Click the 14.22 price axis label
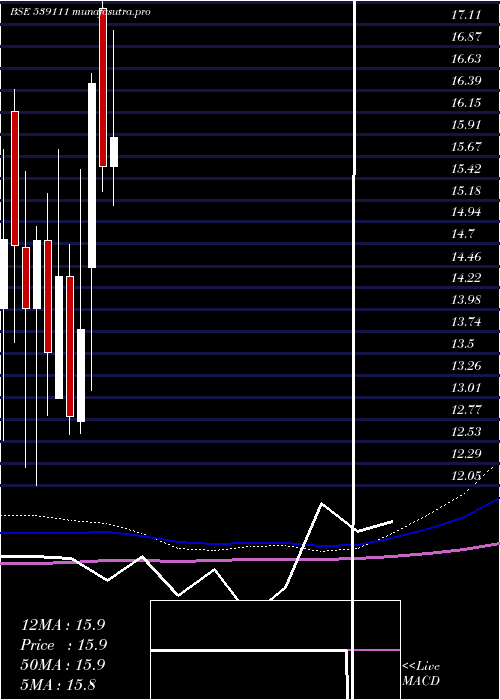500x700 pixels. point(466,278)
